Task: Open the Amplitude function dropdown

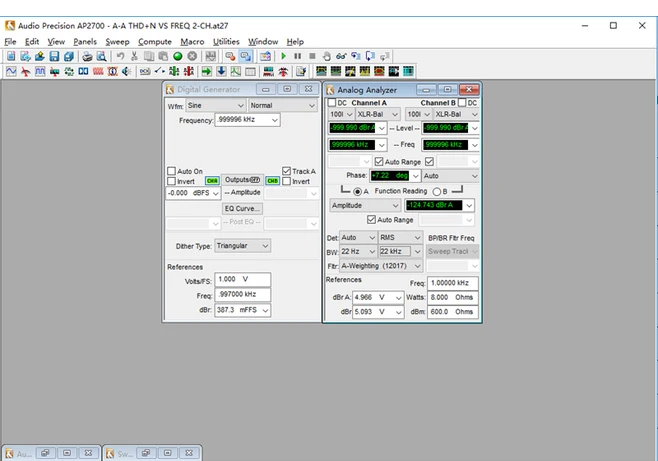Action: point(365,206)
